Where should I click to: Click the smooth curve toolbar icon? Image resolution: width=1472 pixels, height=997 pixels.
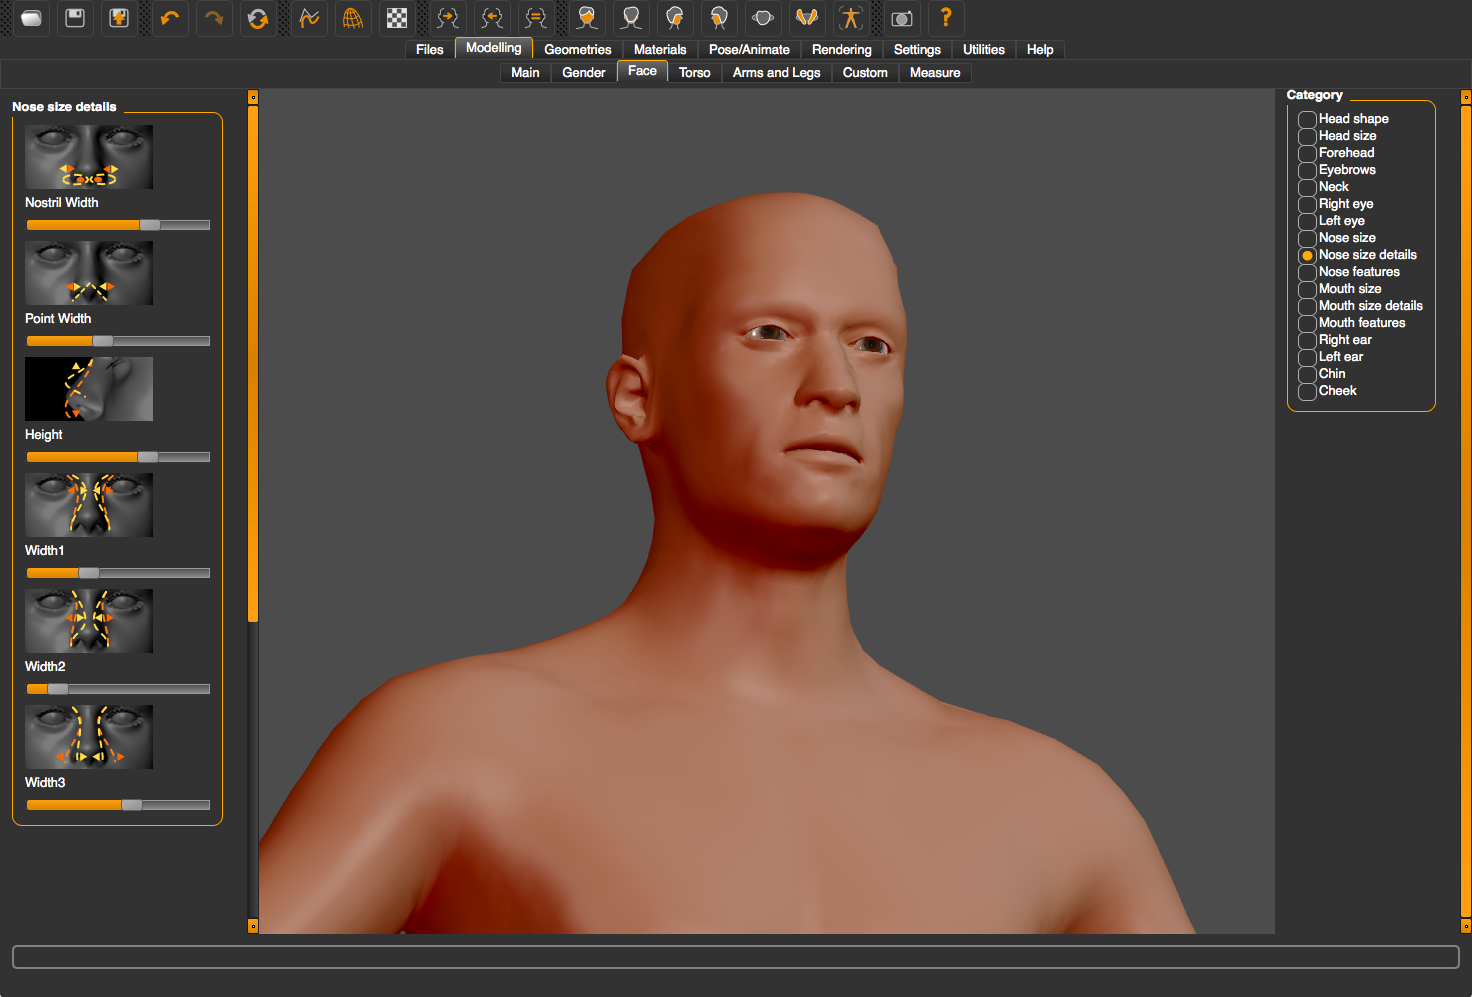[x=309, y=18]
